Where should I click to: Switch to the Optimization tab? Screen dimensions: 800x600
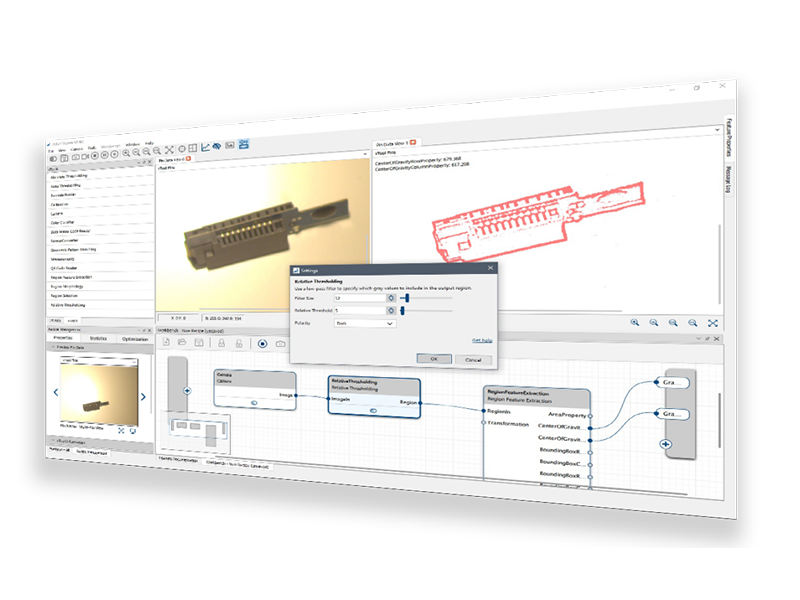pyautogui.click(x=134, y=339)
